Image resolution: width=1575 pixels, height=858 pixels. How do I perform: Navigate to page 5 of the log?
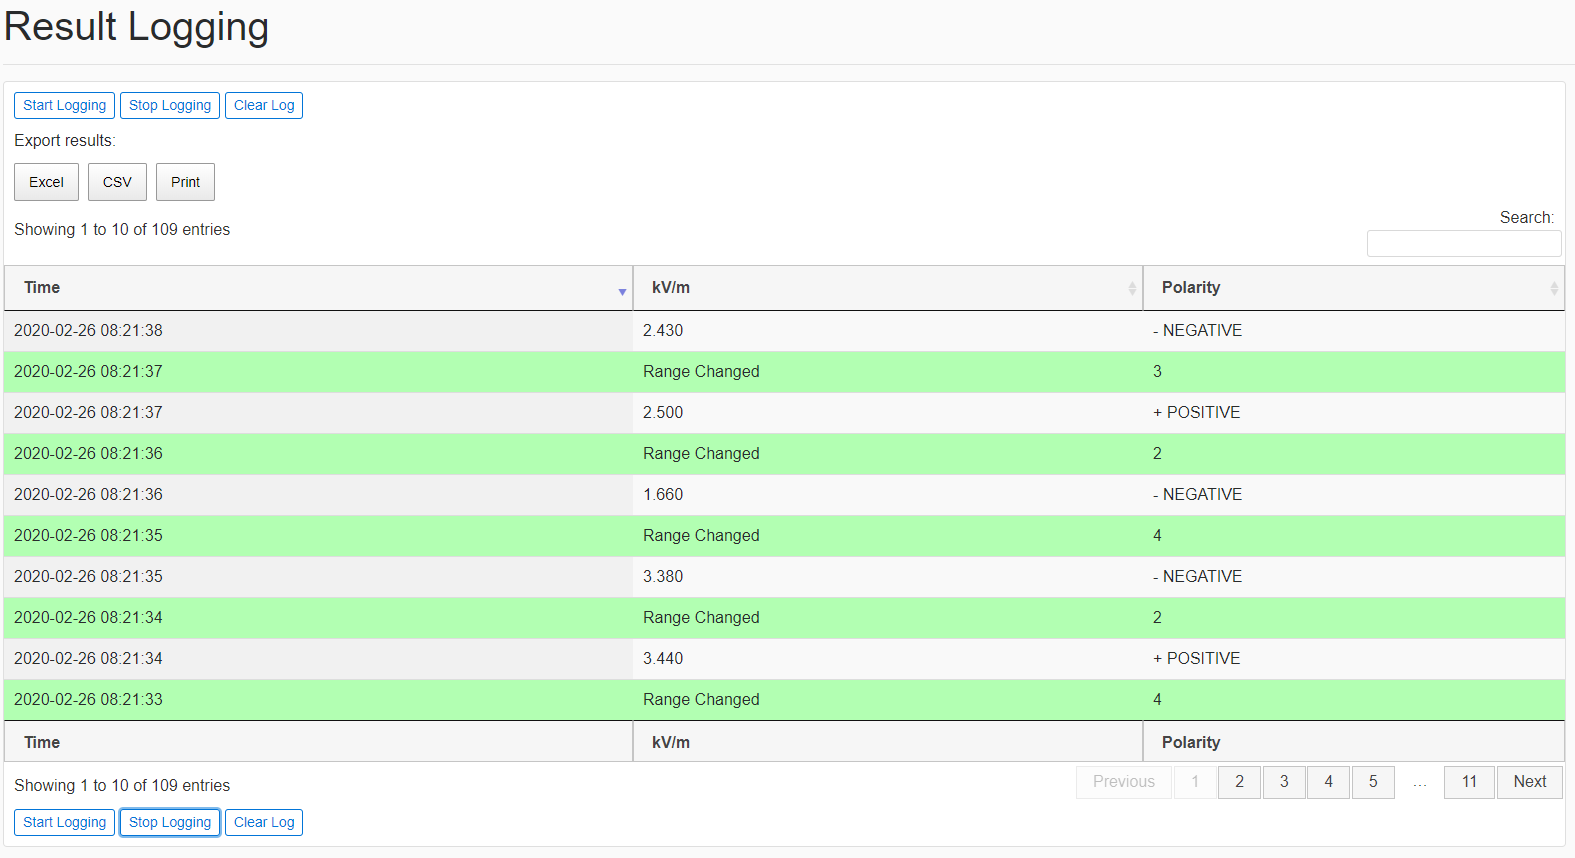click(x=1373, y=782)
